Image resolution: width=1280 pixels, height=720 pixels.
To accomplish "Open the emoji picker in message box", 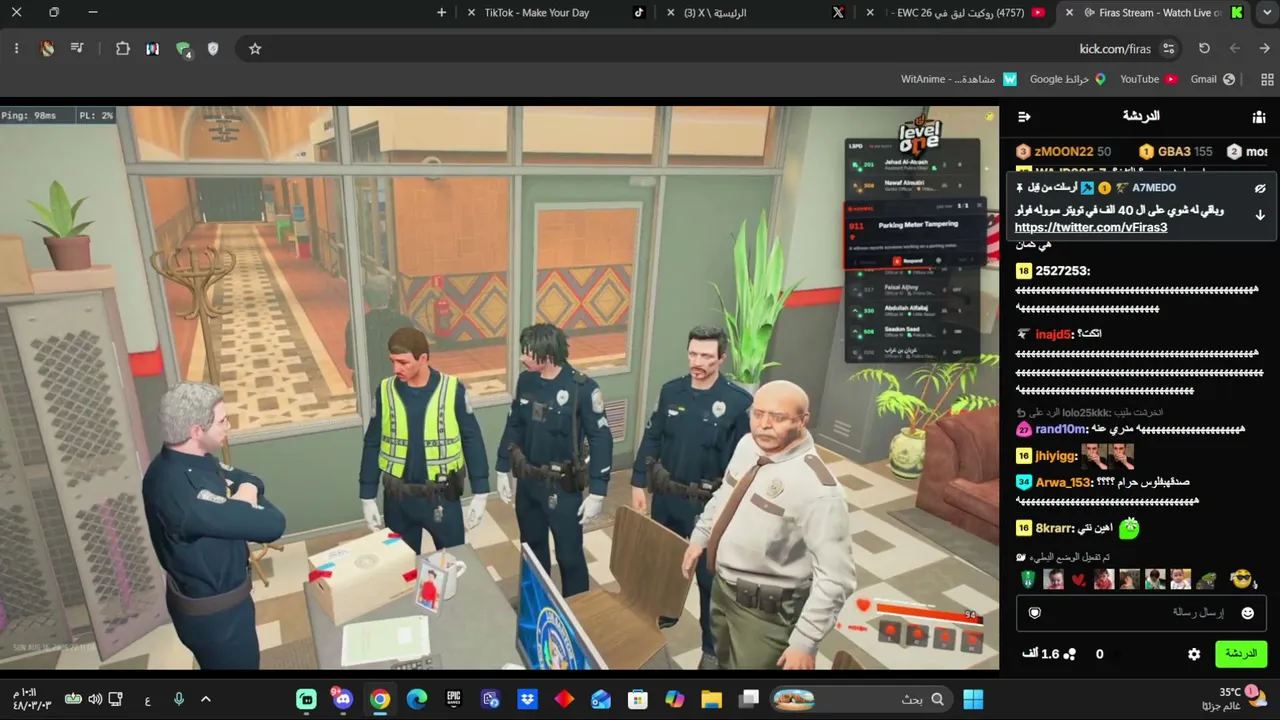I will (x=1247, y=613).
